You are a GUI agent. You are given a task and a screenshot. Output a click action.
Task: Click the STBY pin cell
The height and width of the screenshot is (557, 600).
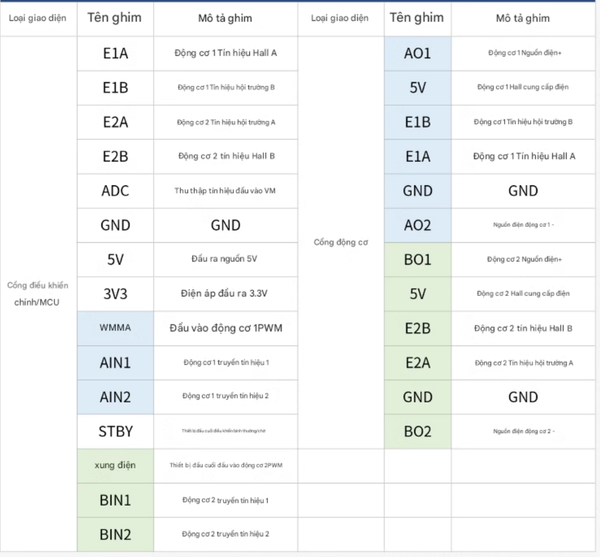[x=115, y=431]
